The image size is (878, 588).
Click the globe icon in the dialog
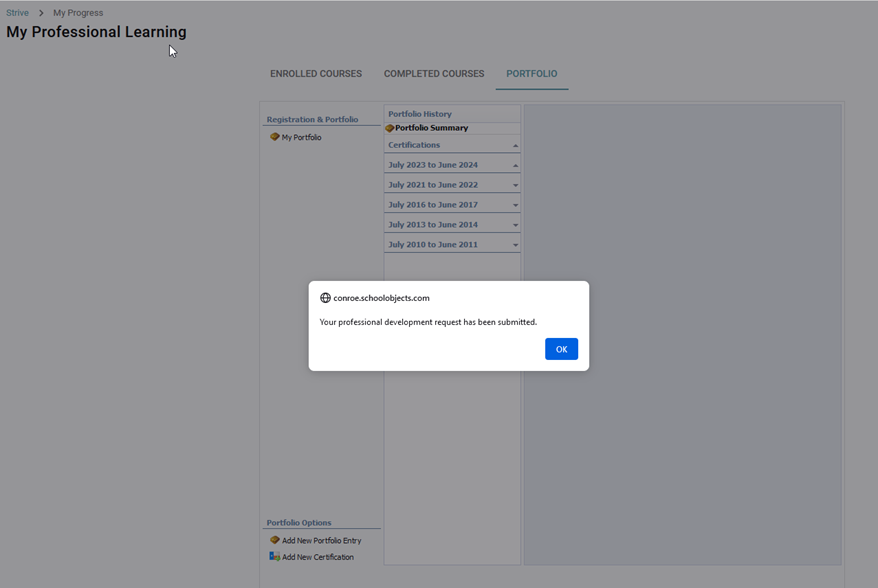[325, 298]
